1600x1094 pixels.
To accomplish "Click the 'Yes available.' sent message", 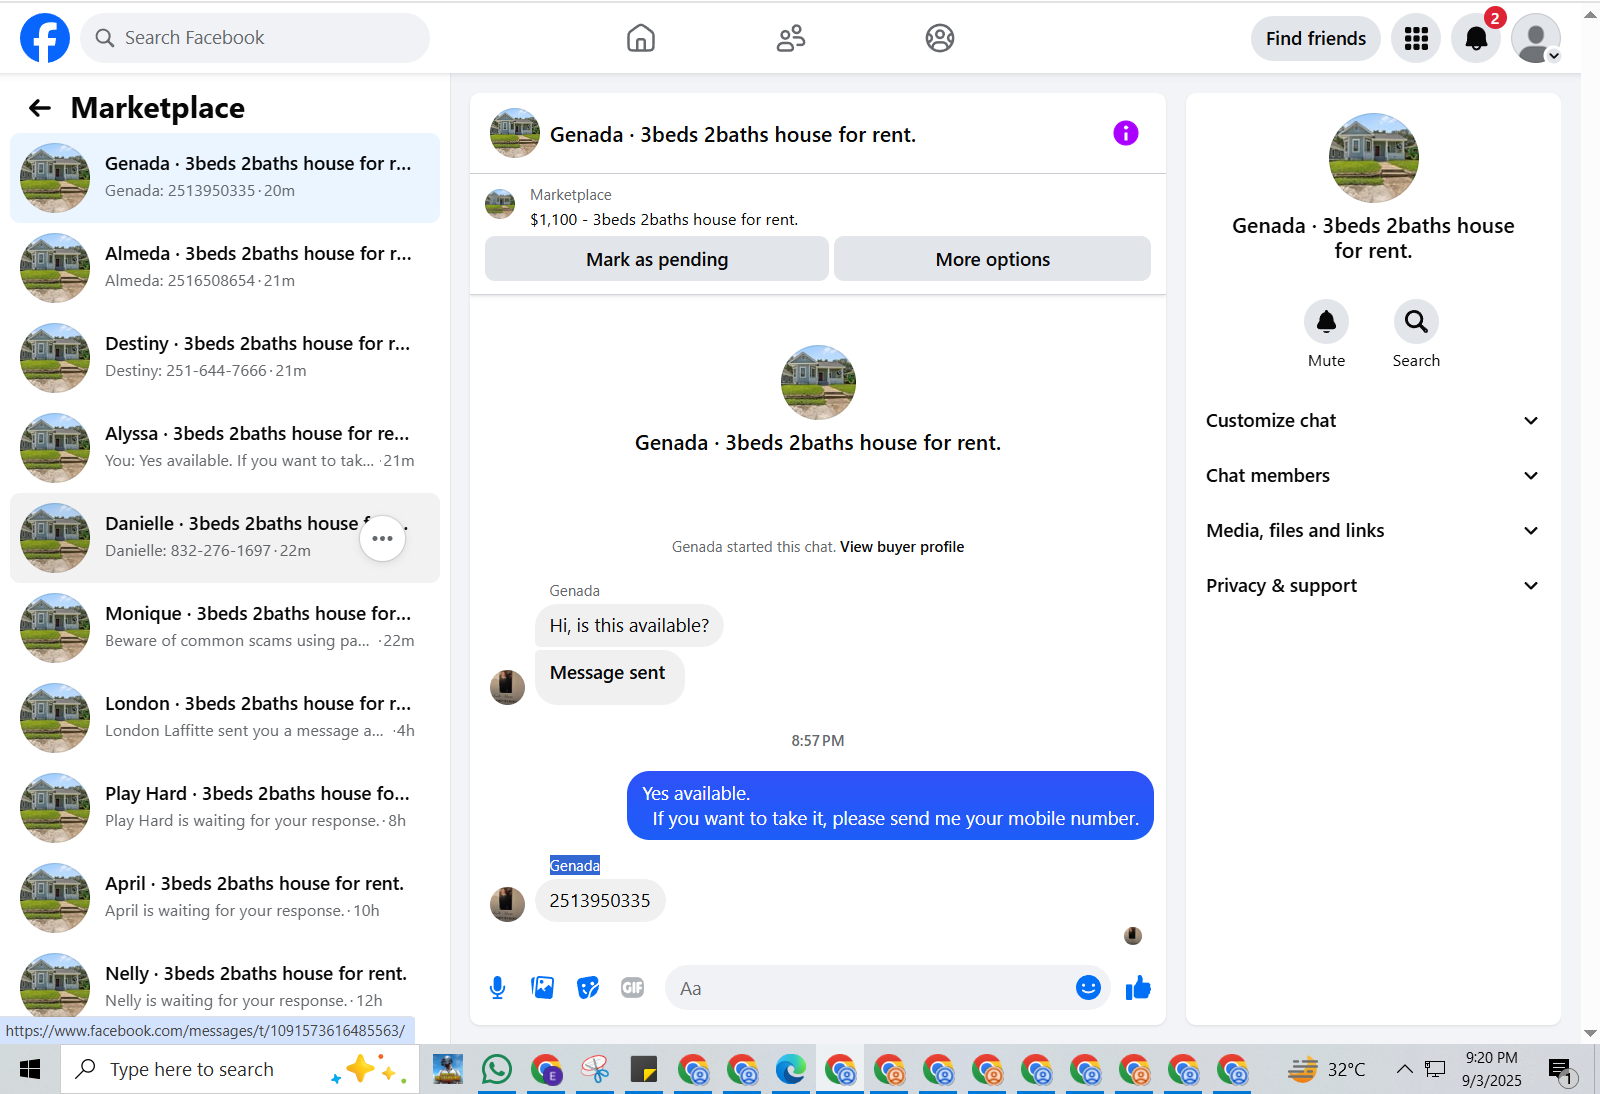I will click(890, 806).
